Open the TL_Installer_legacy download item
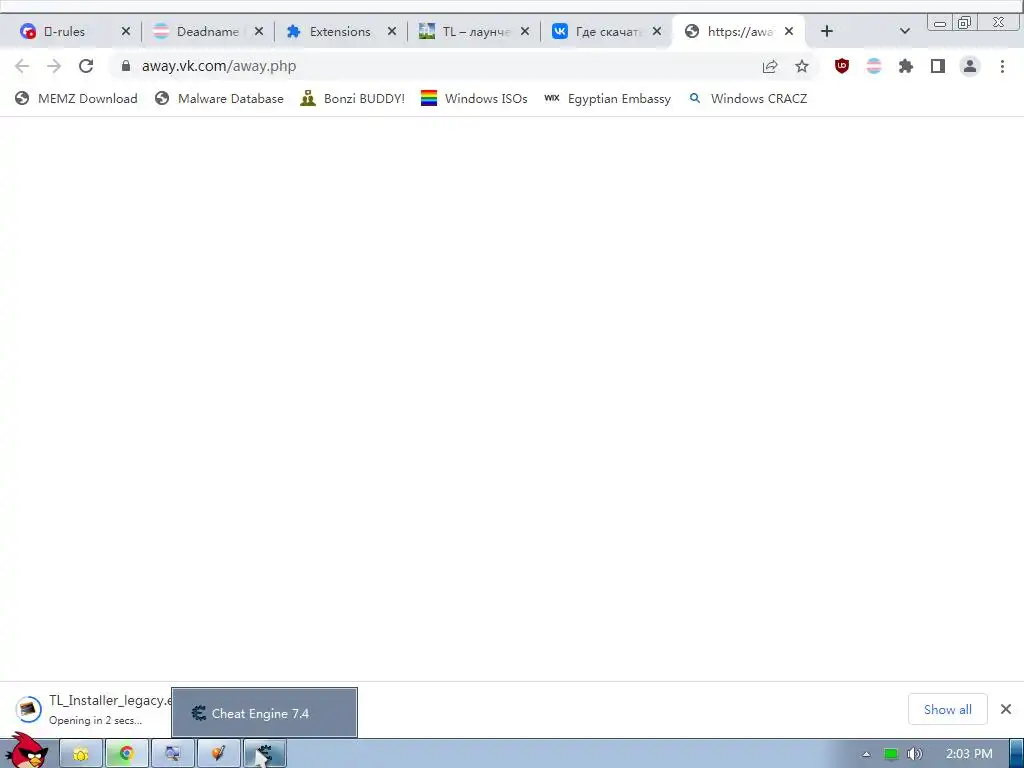 (x=91, y=709)
